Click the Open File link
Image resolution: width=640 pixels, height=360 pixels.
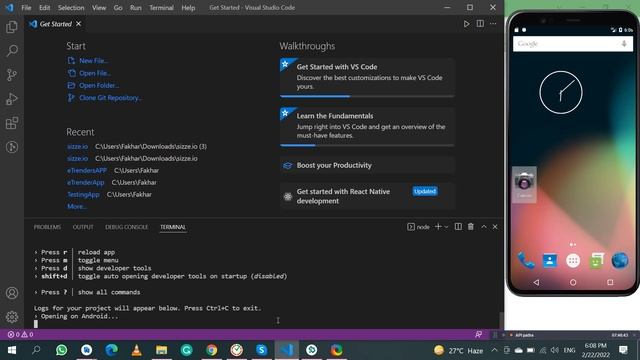[x=95, y=73]
